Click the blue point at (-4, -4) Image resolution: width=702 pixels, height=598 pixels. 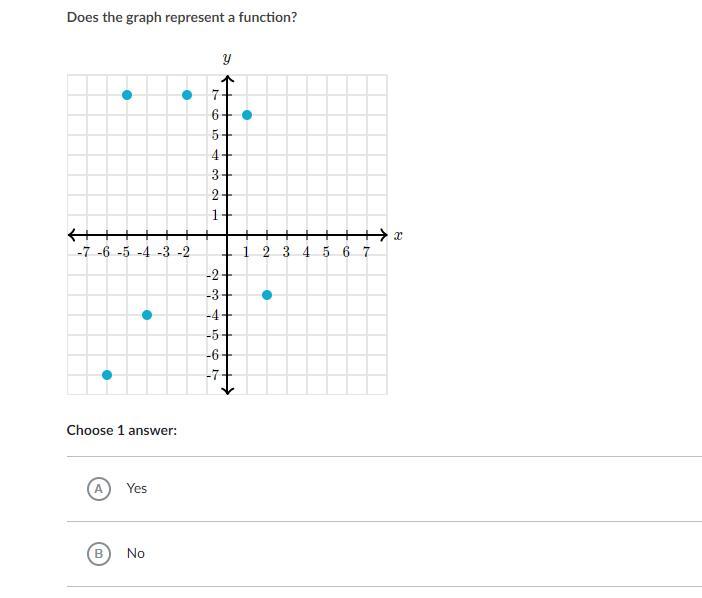click(147, 315)
